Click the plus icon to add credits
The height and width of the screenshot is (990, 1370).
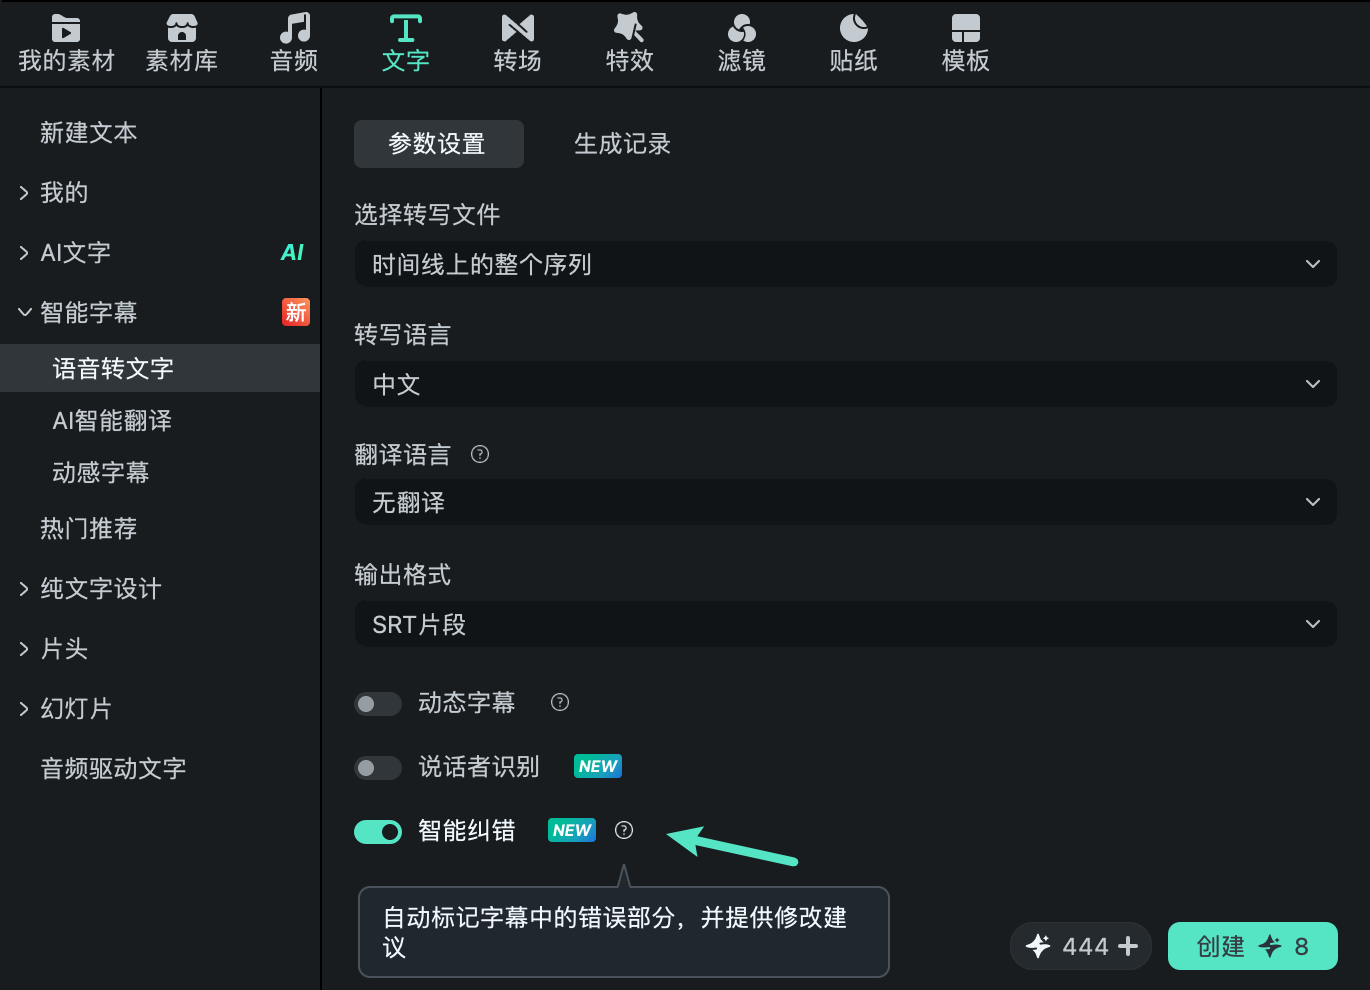click(x=1128, y=946)
